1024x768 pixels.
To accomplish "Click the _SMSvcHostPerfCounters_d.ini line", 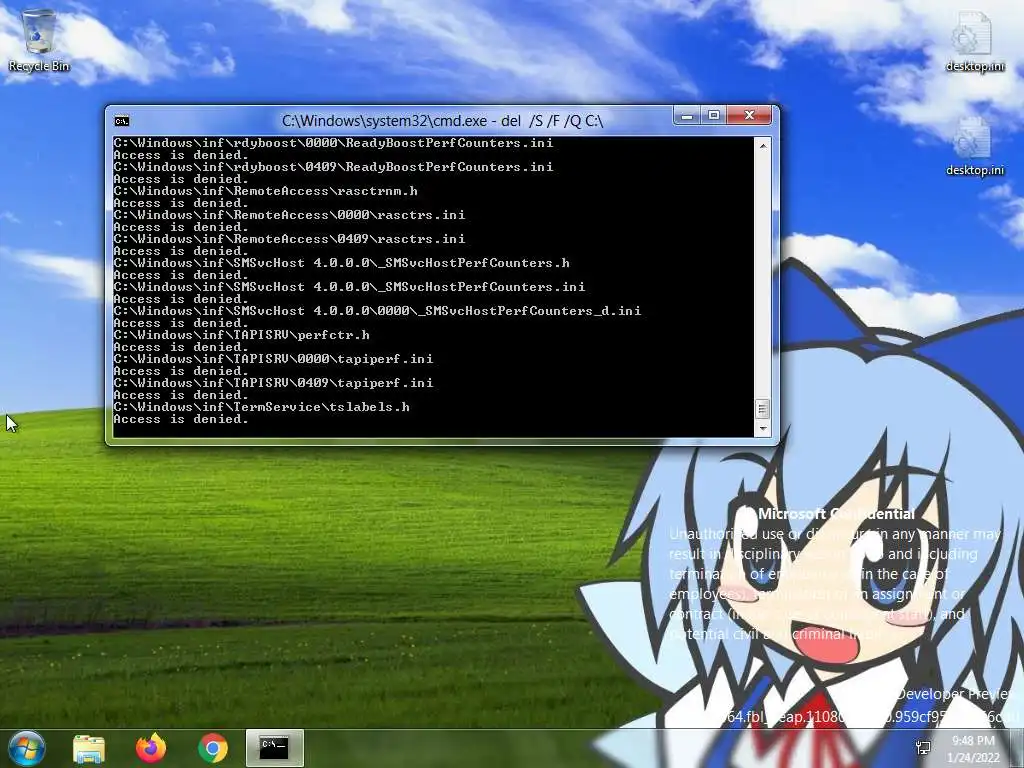I will pyautogui.click(x=377, y=311).
